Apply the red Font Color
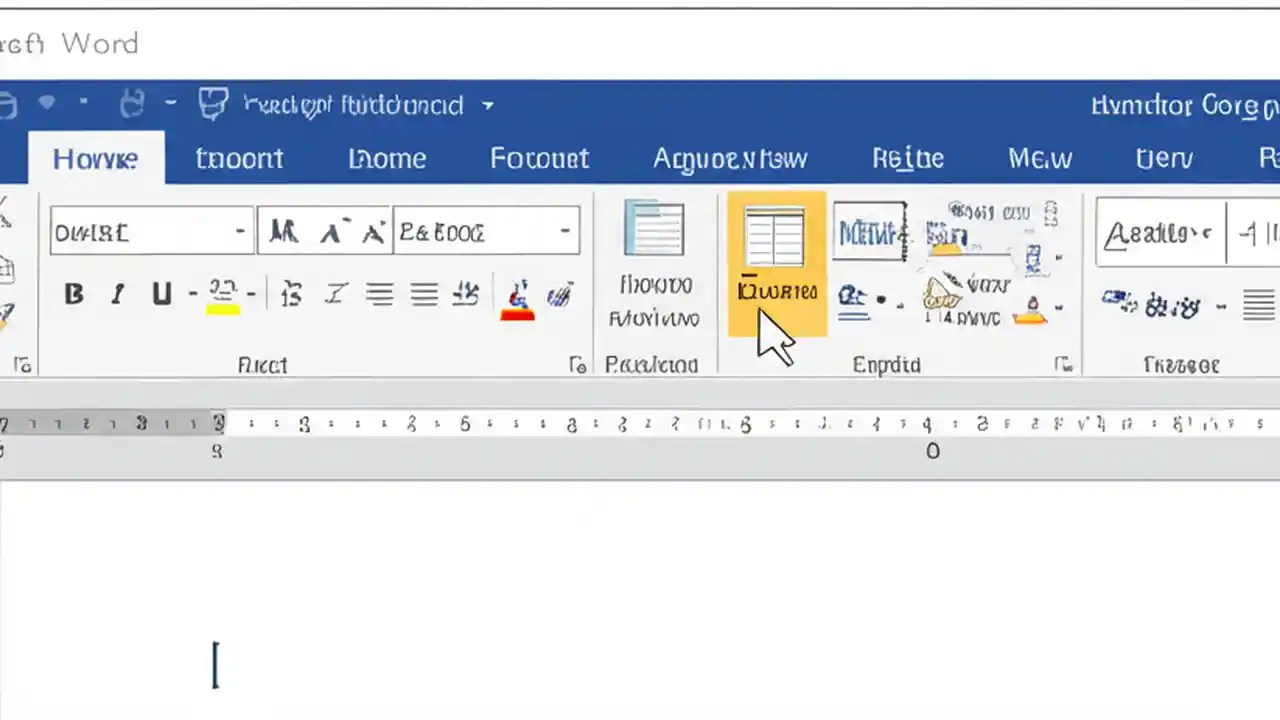Viewport: 1280px width, 720px height. point(517,293)
